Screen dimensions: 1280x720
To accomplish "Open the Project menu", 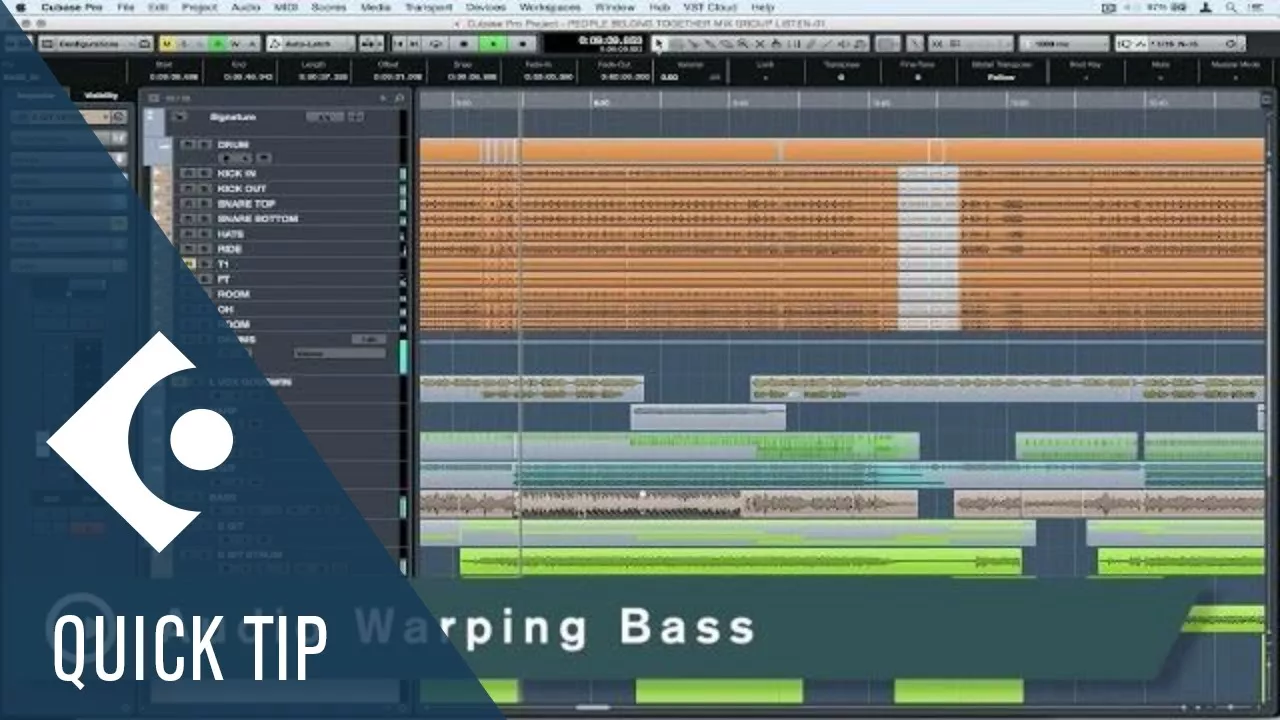I will tap(200, 7).
